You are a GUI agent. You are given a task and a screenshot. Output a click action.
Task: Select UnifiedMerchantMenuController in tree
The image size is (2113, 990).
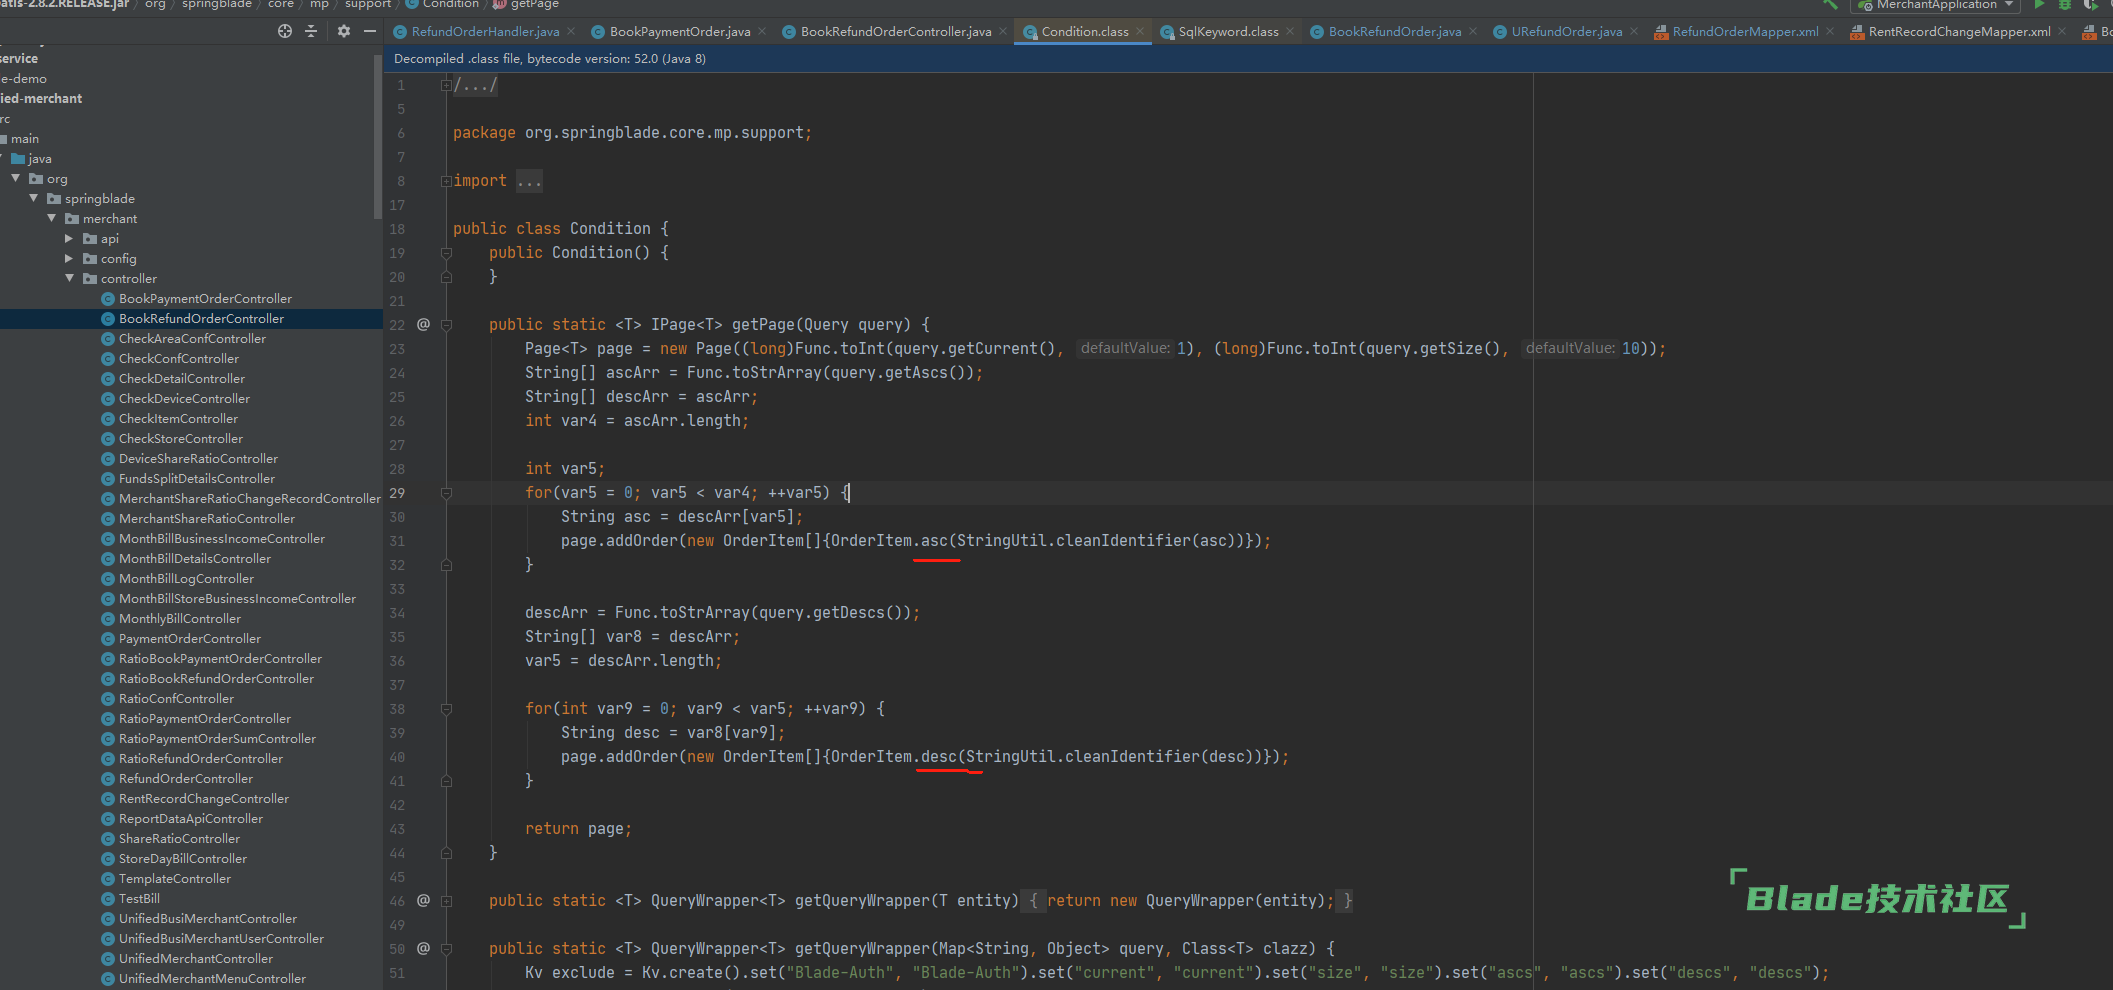click(212, 978)
